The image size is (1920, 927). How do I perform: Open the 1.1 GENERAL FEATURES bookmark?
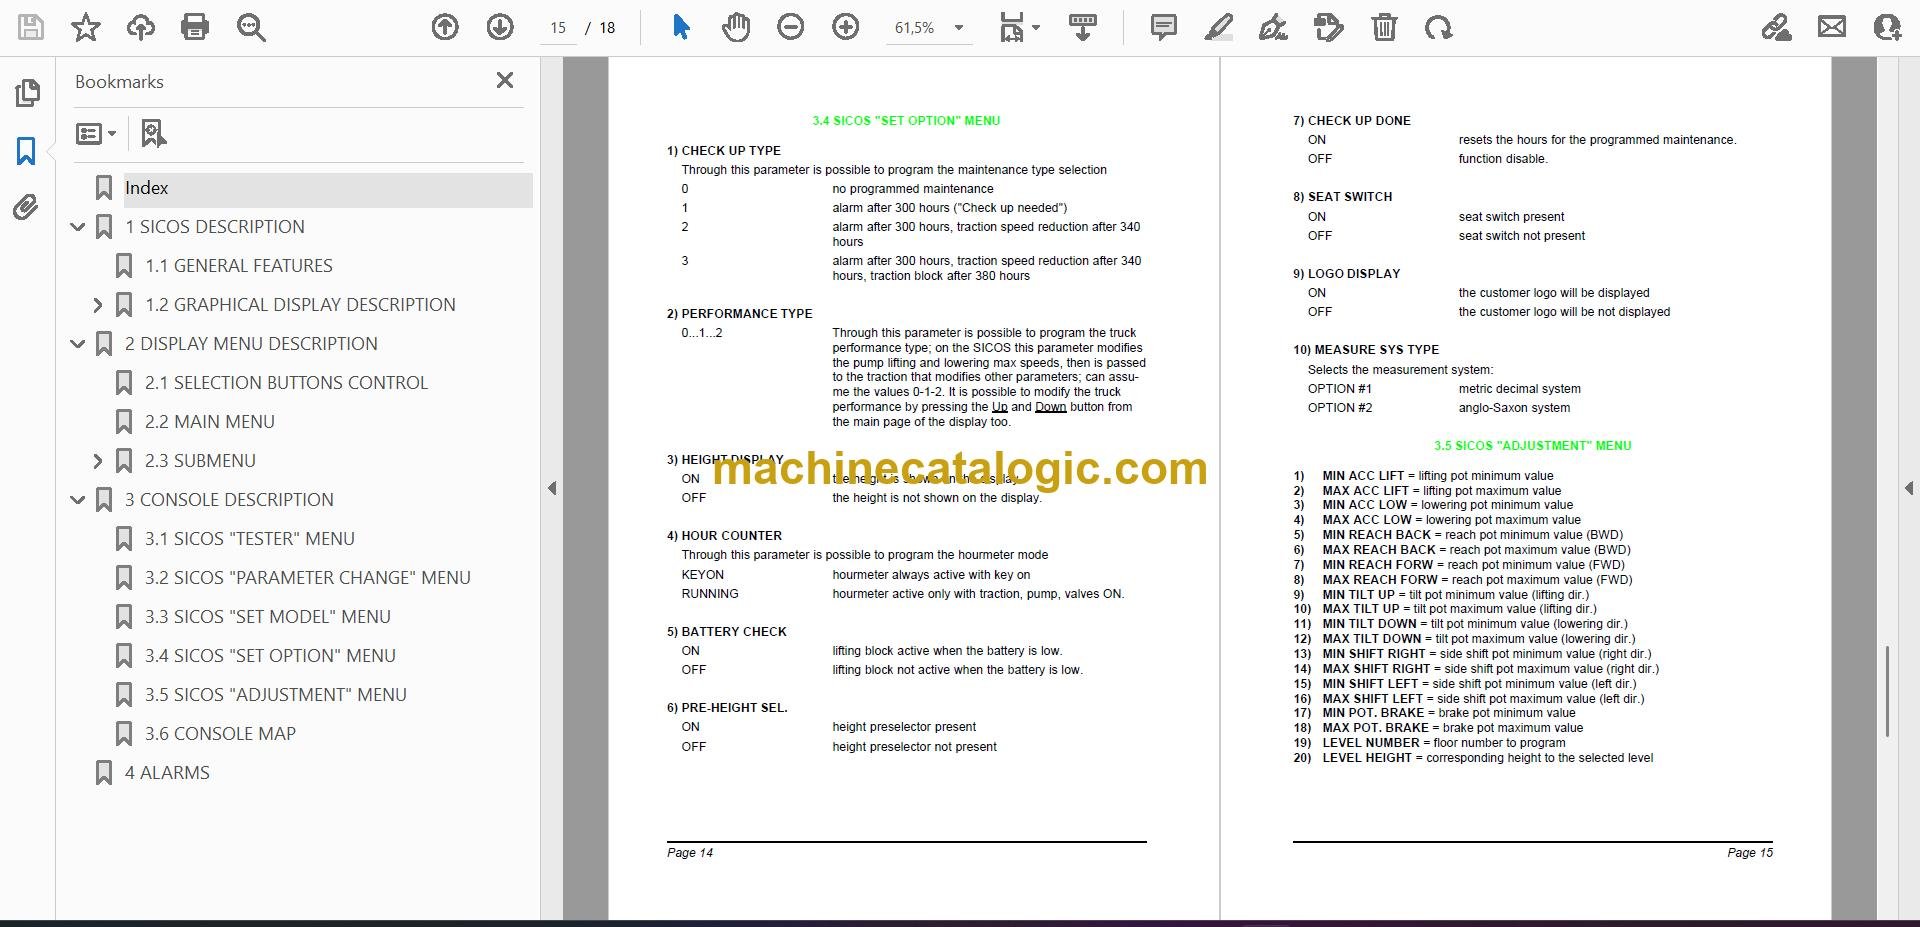(238, 266)
